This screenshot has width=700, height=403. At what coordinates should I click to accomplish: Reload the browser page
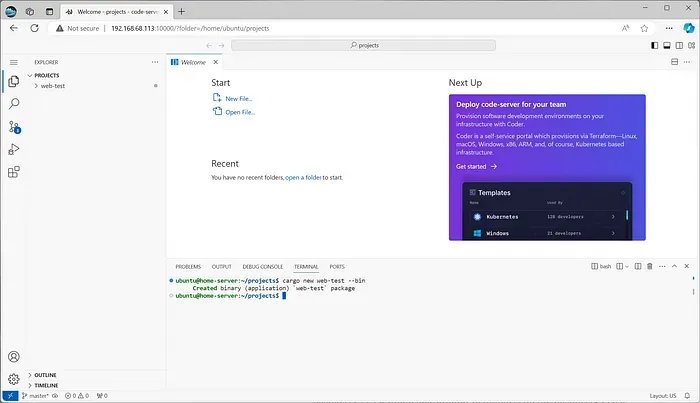coord(34,28)
